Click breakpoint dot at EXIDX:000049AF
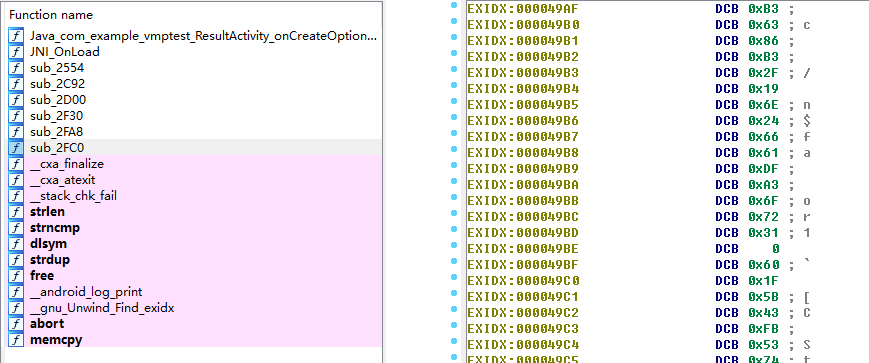The image size is (869, 363). [x=454, y=6]
